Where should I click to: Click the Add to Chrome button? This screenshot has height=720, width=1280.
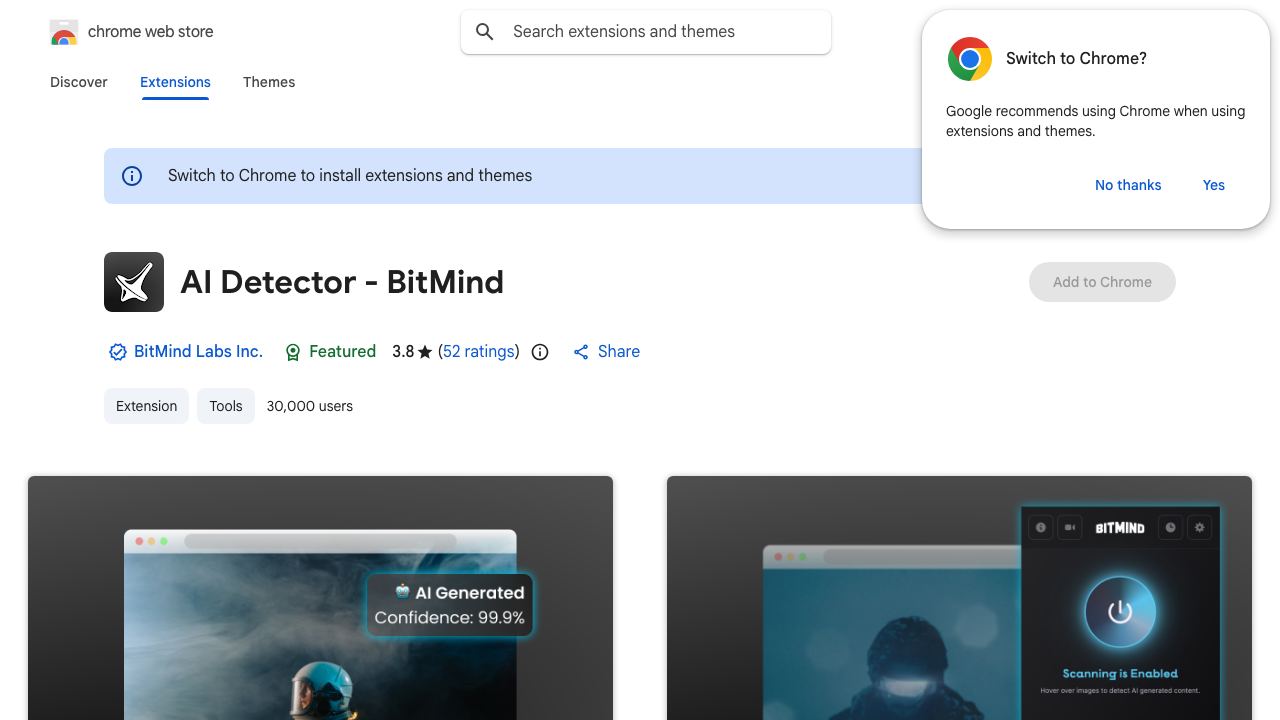coord(1102,282)
